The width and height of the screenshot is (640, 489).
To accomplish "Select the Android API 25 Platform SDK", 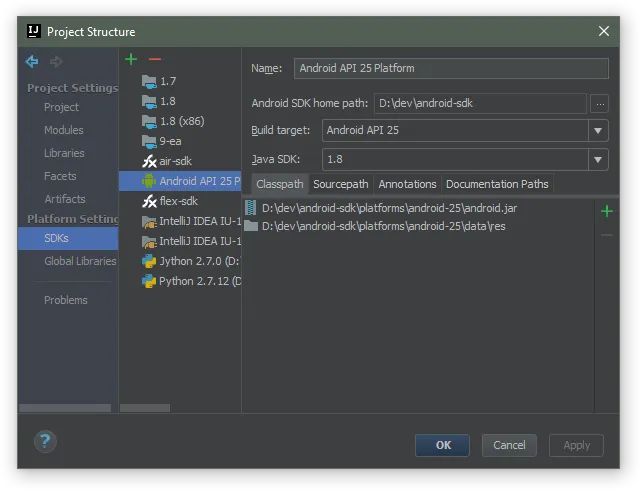I will 180,181.
